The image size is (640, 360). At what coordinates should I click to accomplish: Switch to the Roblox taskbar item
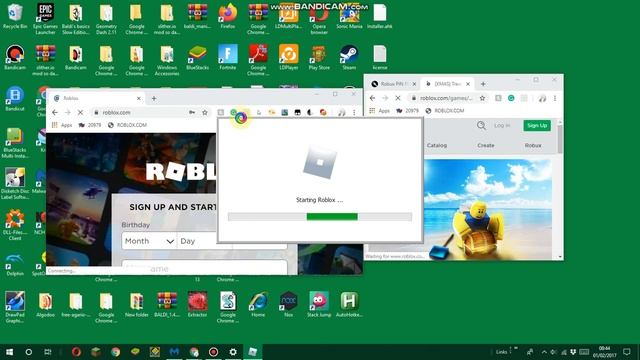coord(253,352)
